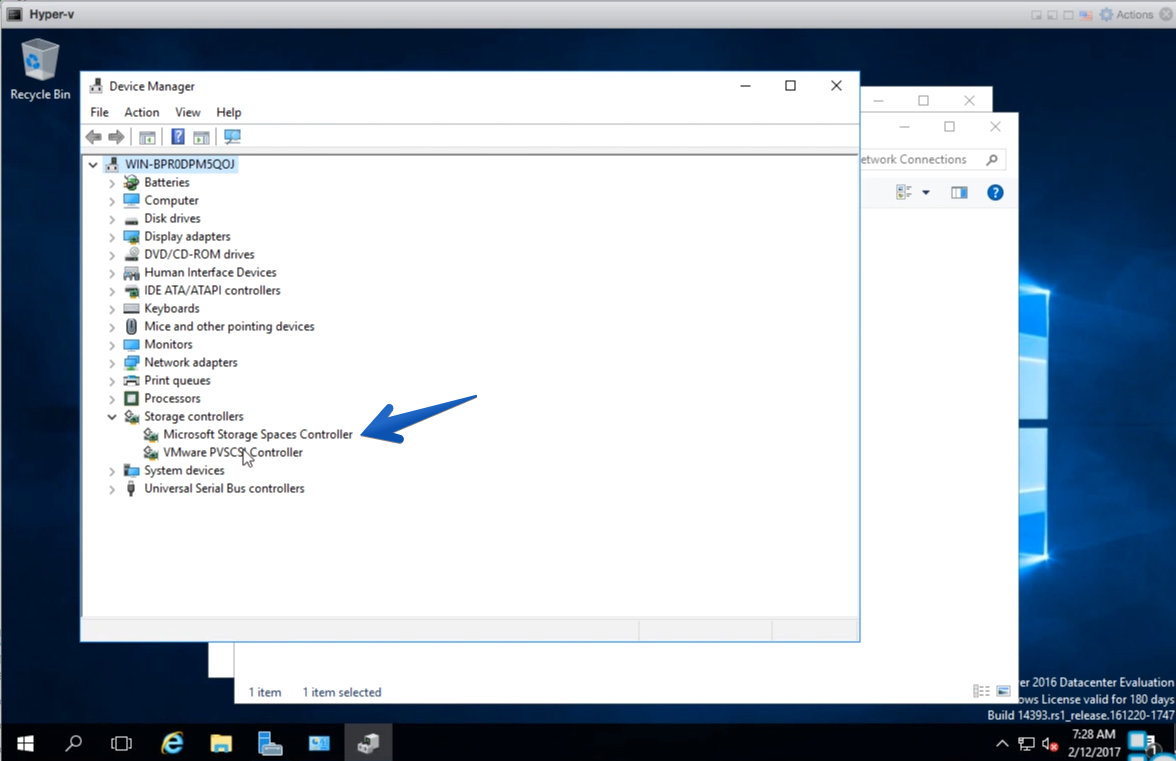
Task: Switch to details view in rear window status bar
Action: tap(980, 691)
